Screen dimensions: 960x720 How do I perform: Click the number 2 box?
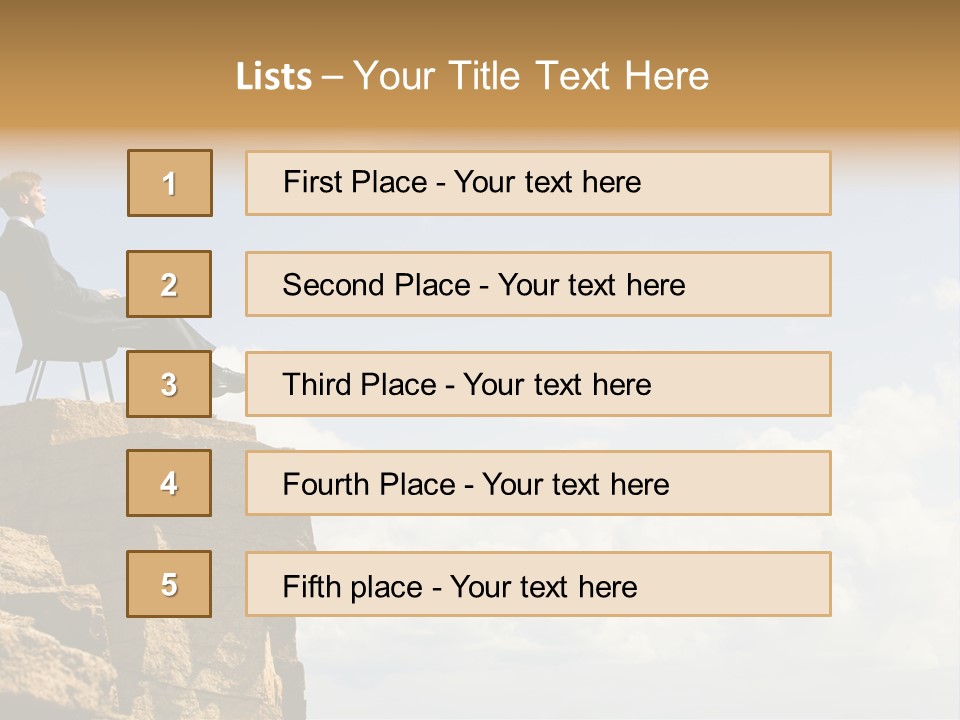(x=169, y=284)
